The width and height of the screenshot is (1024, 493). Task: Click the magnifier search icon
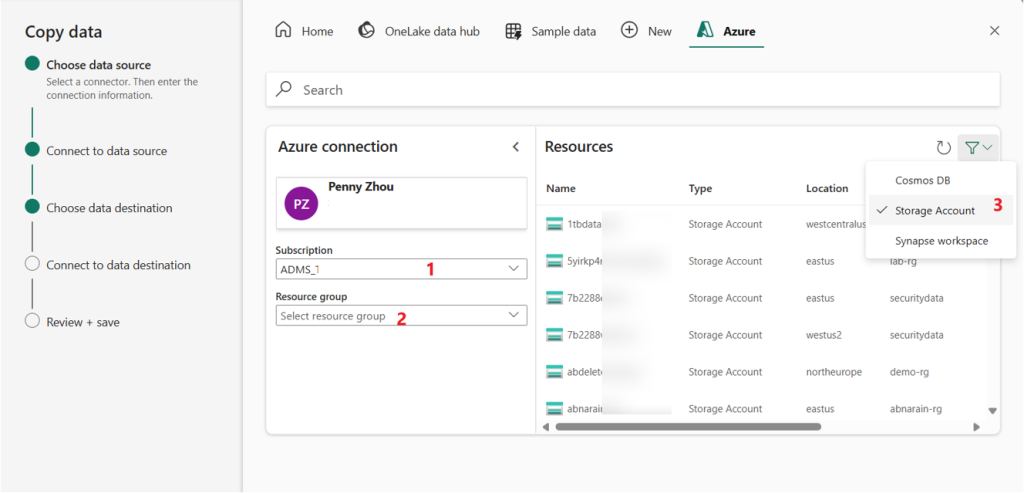click(284, 89)
